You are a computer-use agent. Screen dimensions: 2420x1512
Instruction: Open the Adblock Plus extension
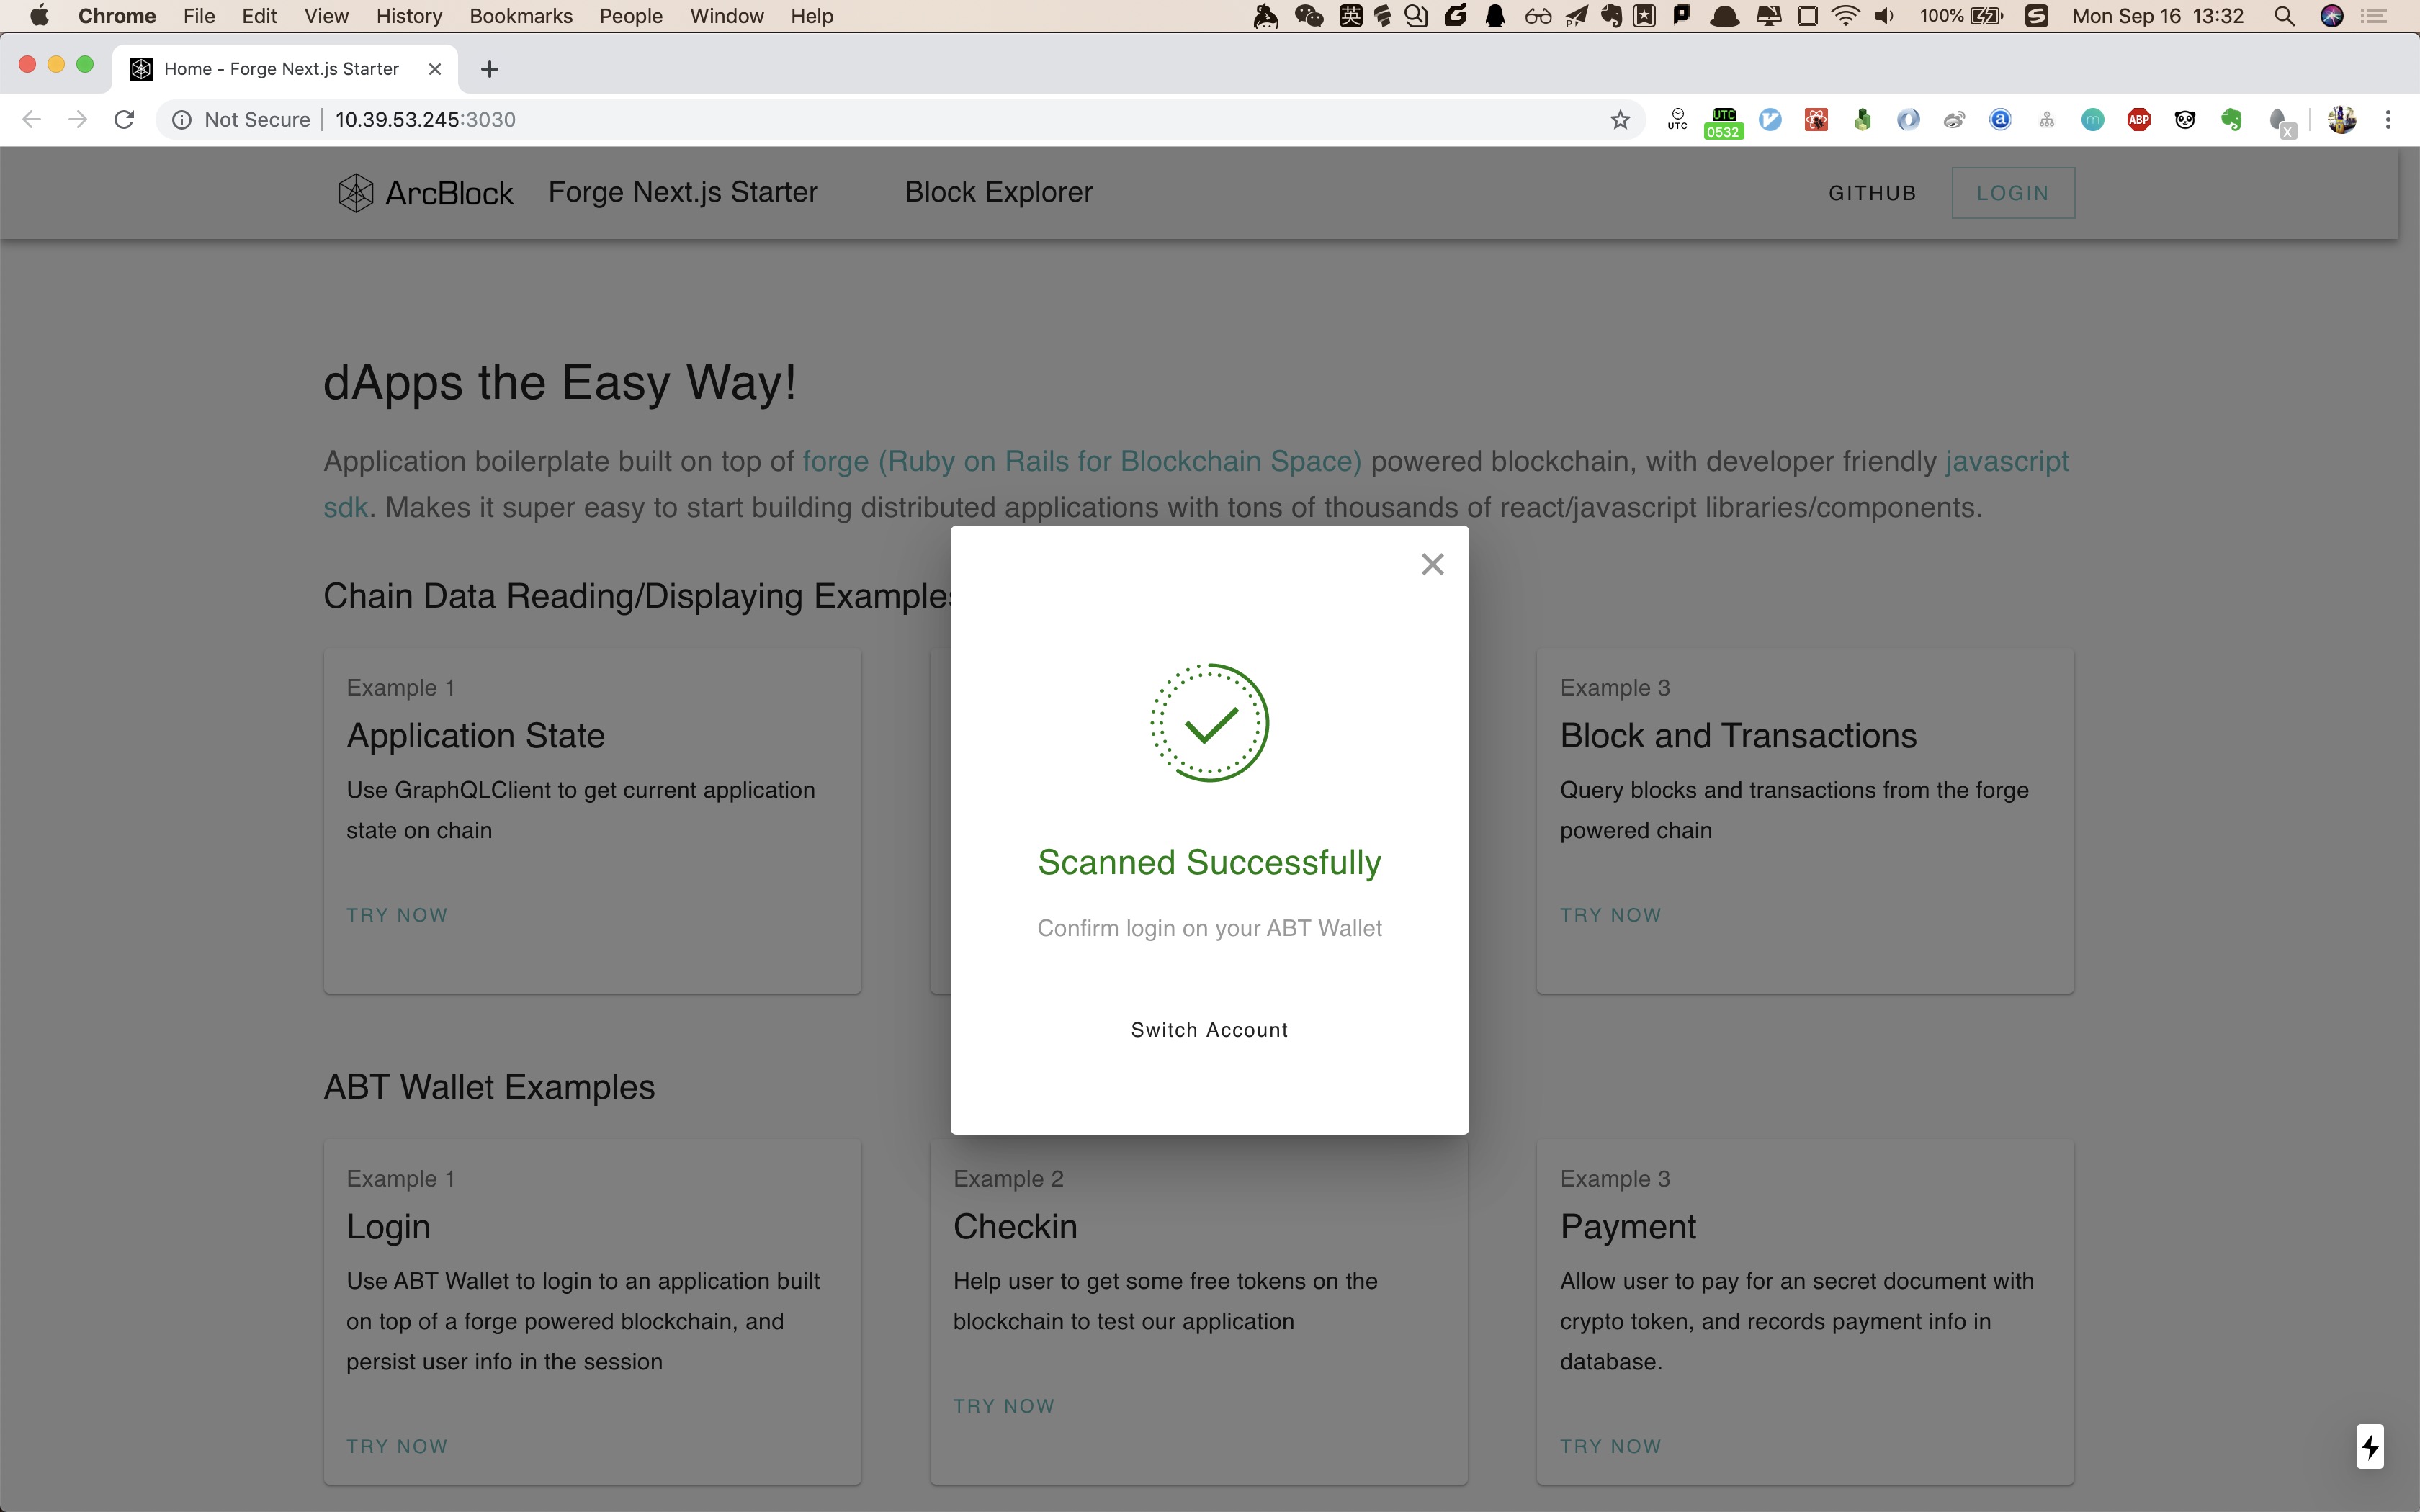pyautogui.click(x=2139, y=120)
